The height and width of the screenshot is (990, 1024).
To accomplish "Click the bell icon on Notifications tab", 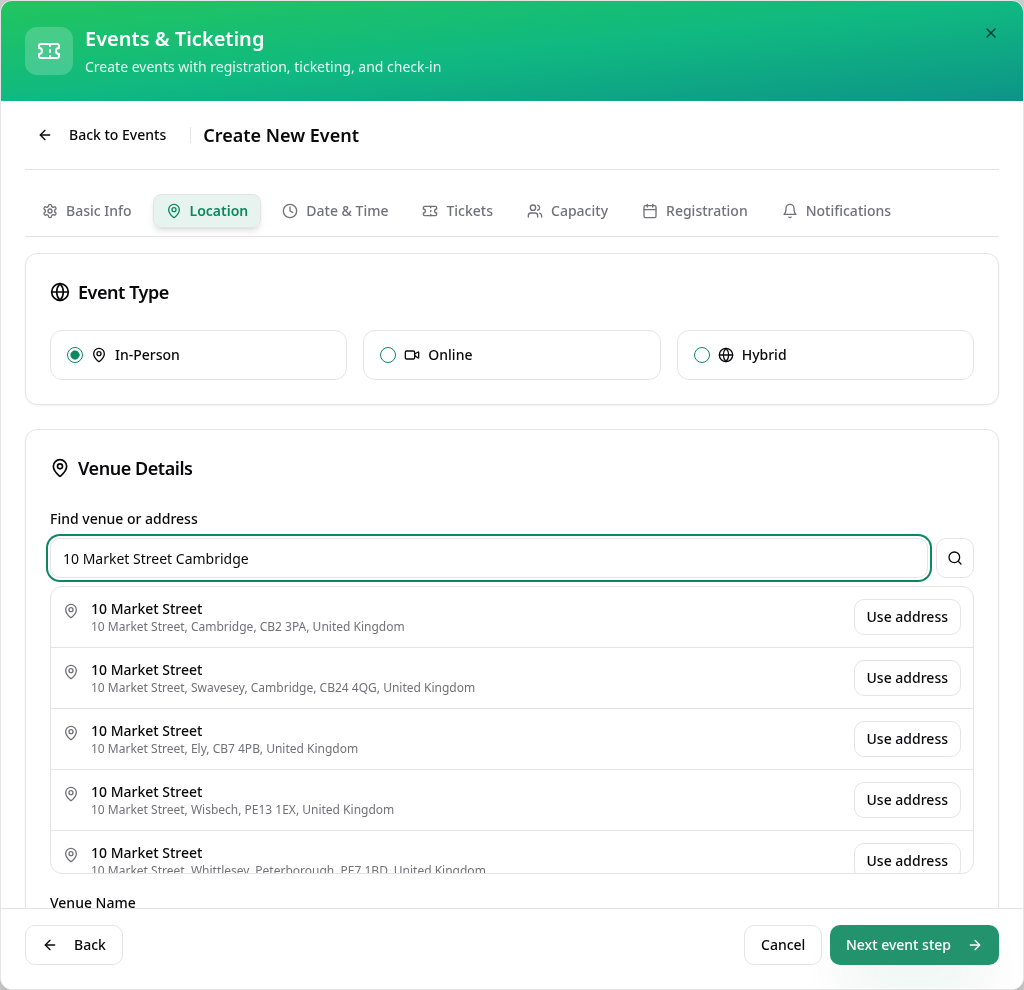I will click(x=790, y=211).
